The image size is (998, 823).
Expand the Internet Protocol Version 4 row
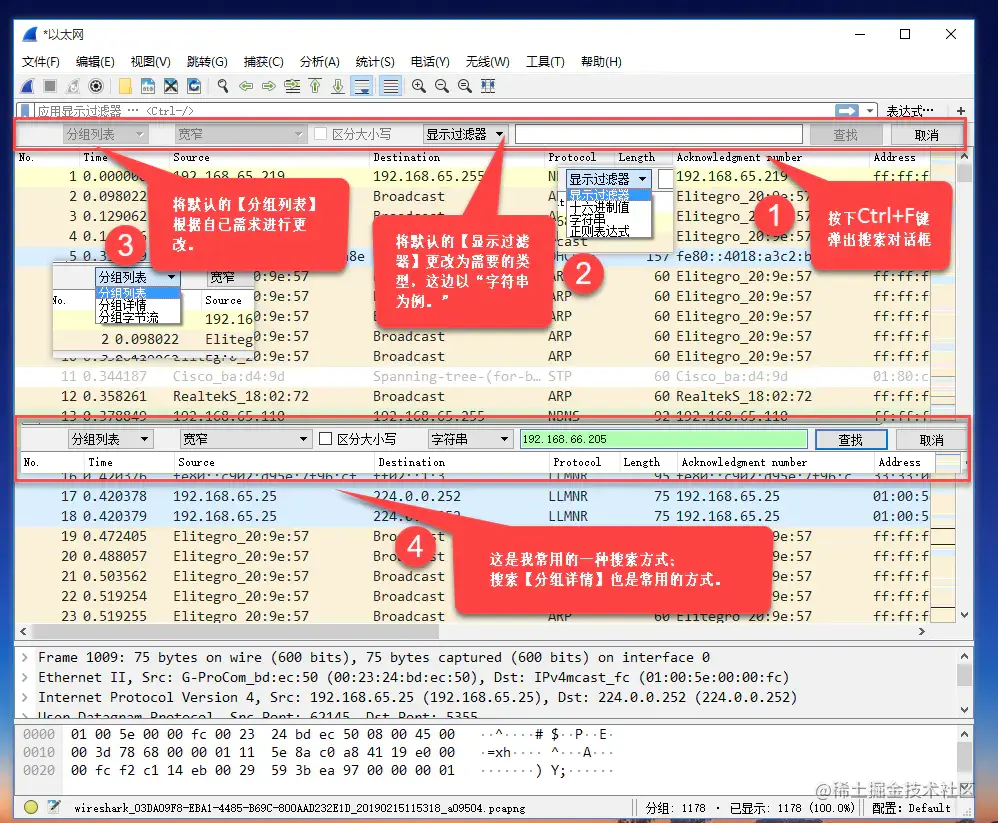(25, 697)
